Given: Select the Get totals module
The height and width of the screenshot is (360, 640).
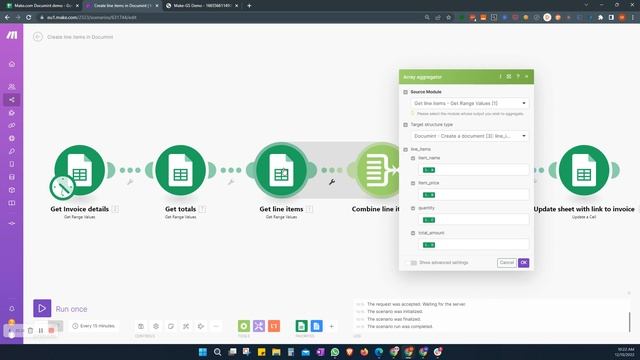Looking at the screenshot, I should [180, 170].
